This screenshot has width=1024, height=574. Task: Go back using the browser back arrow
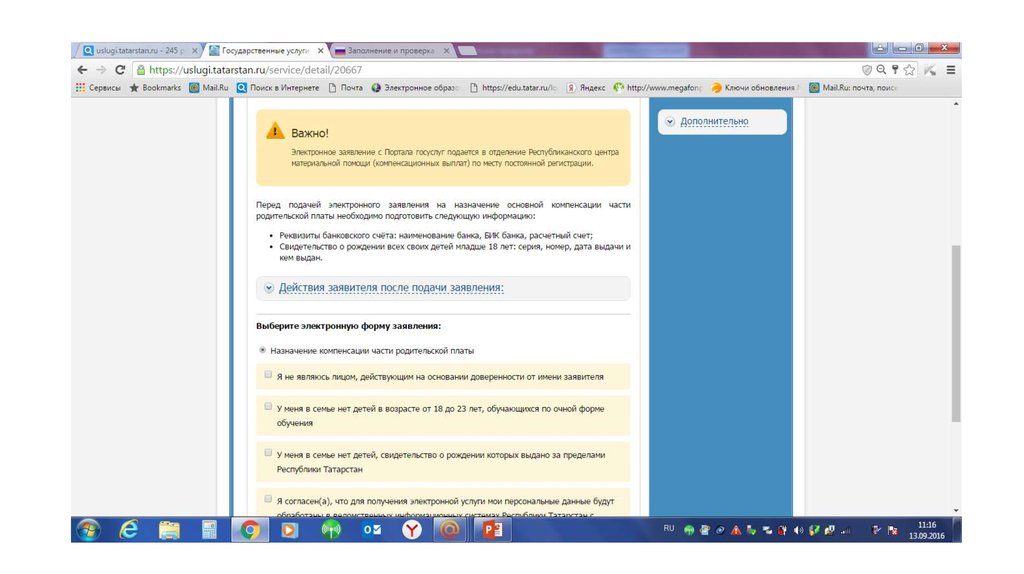pyautogui.click(x=83, y=70)
